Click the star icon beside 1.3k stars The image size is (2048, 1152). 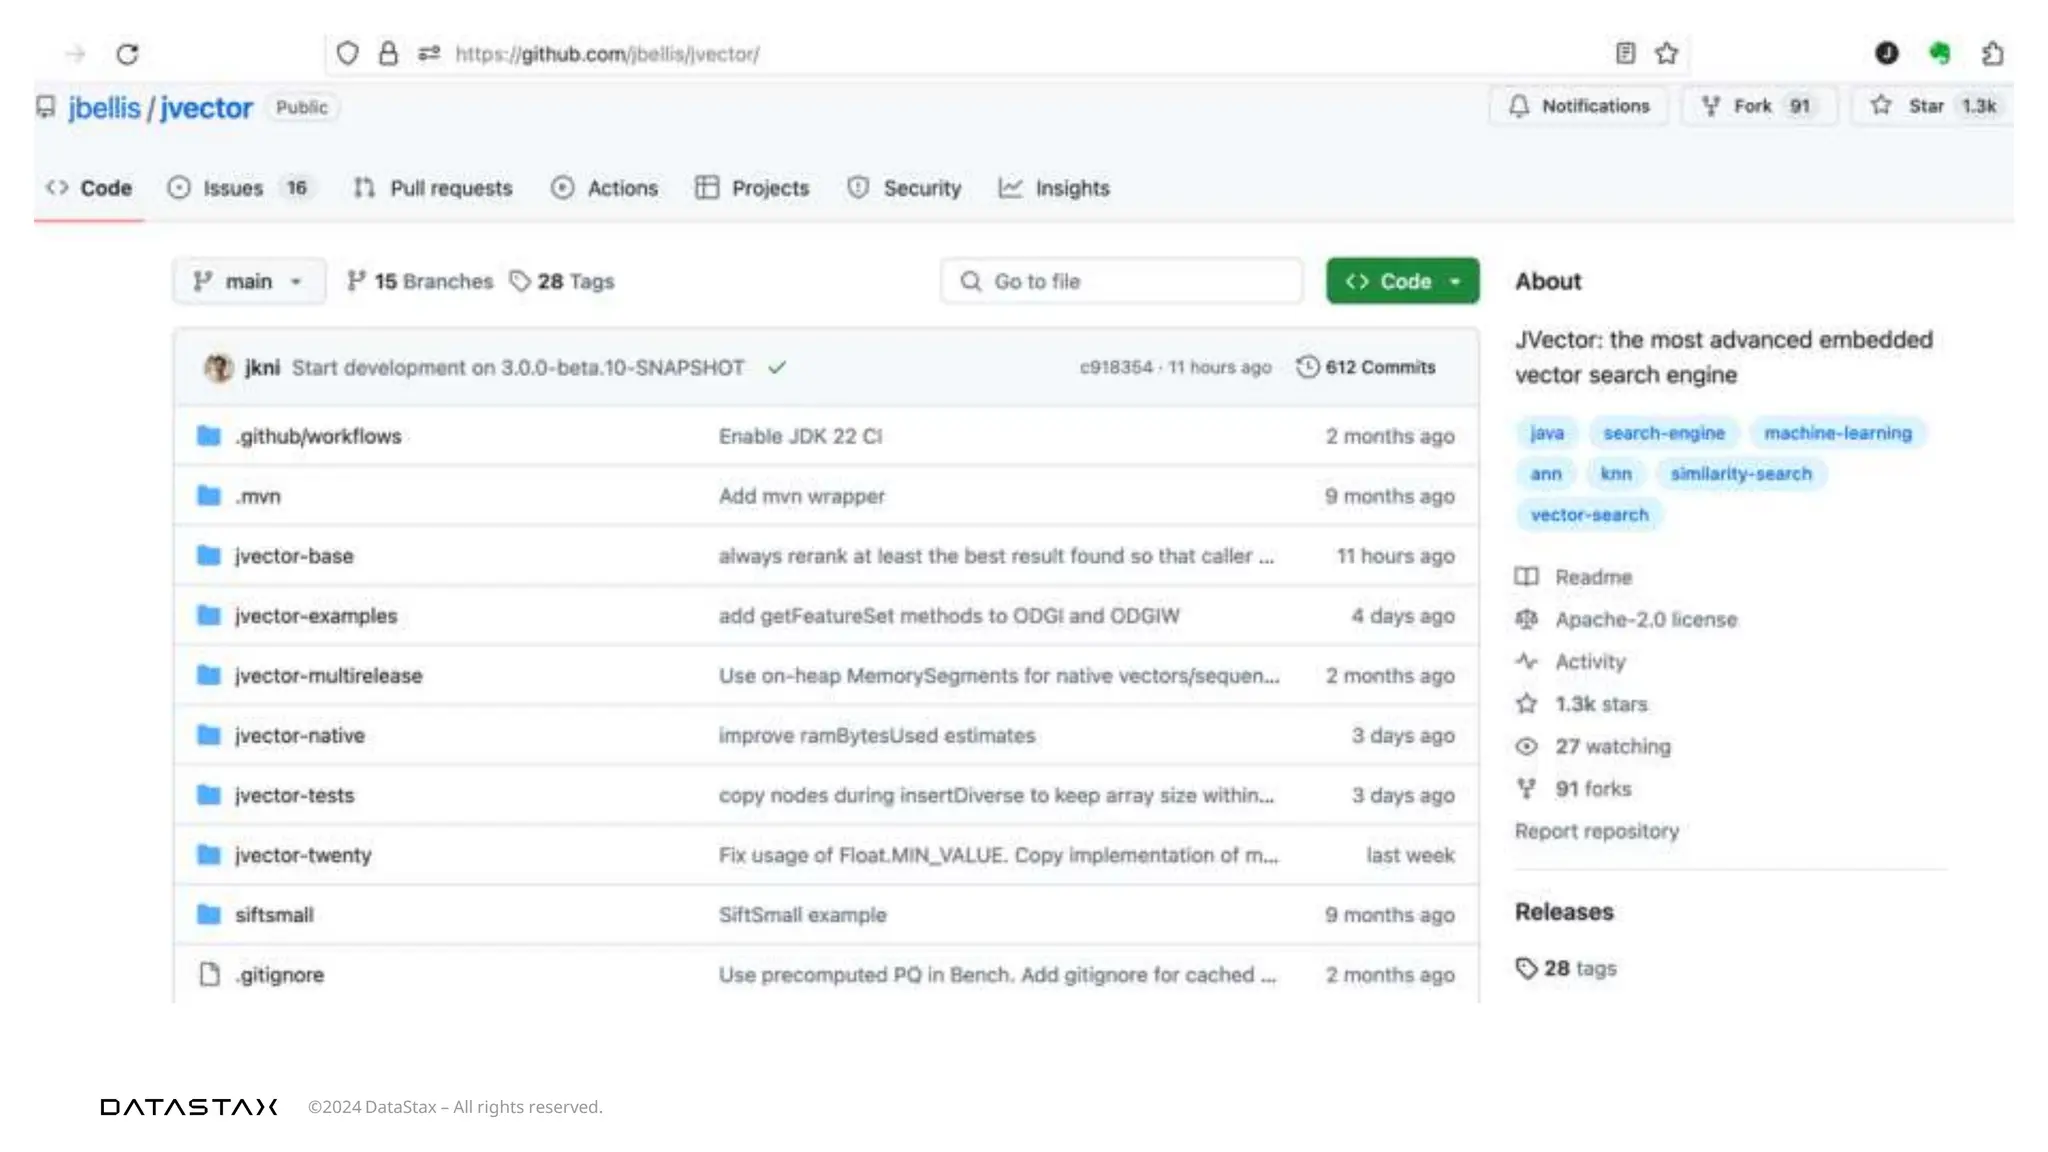pos(1526,704)
